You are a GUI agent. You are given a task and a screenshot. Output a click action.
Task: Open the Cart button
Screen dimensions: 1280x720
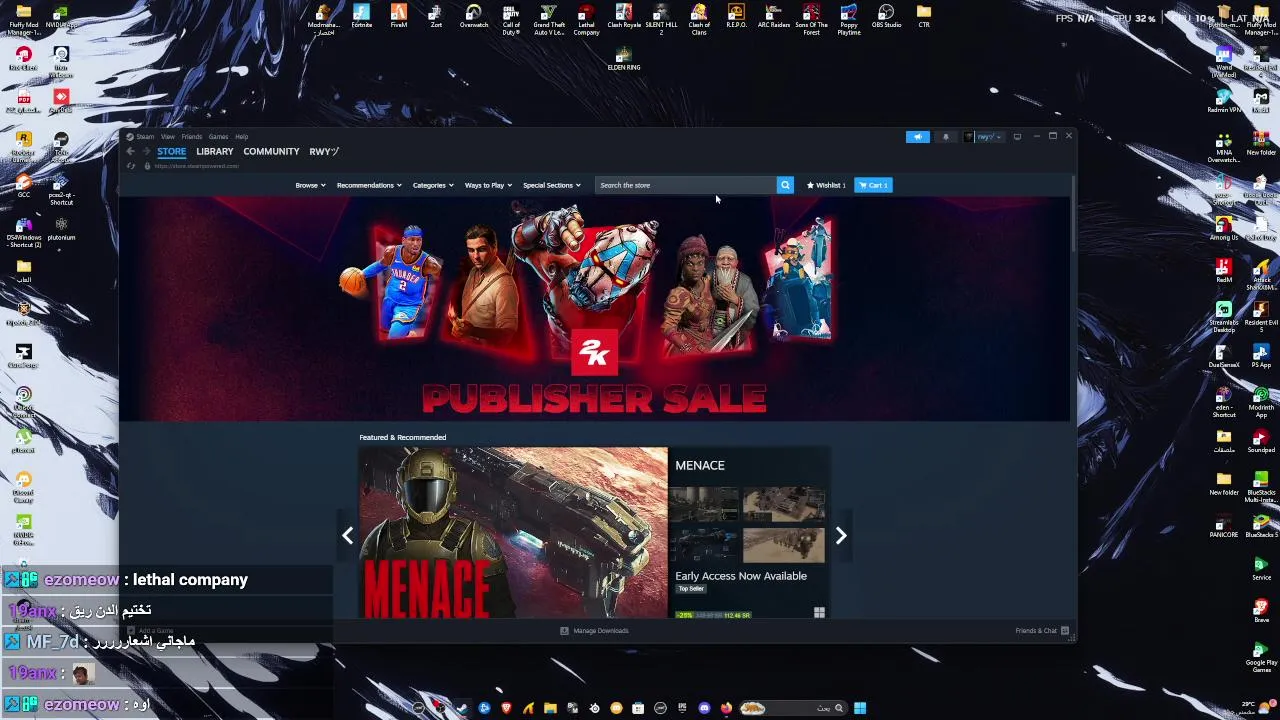tap(873, 185)
